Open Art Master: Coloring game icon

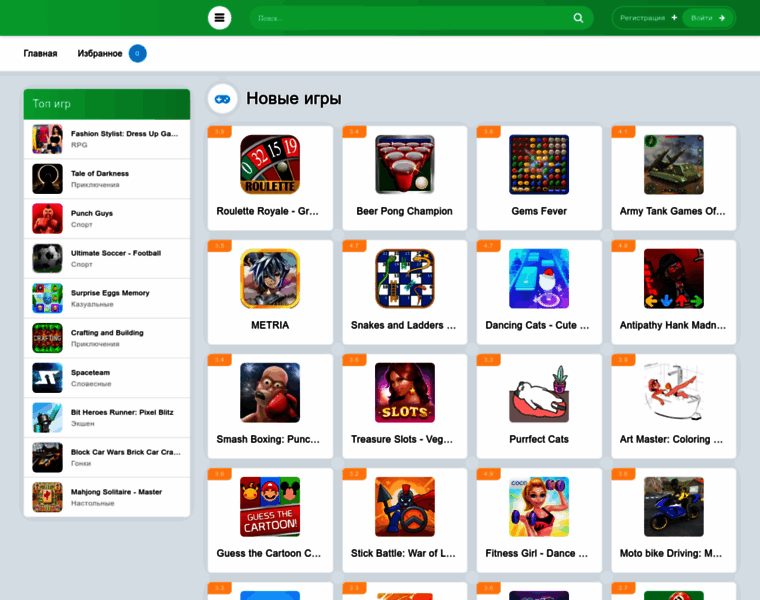[674, 393]
